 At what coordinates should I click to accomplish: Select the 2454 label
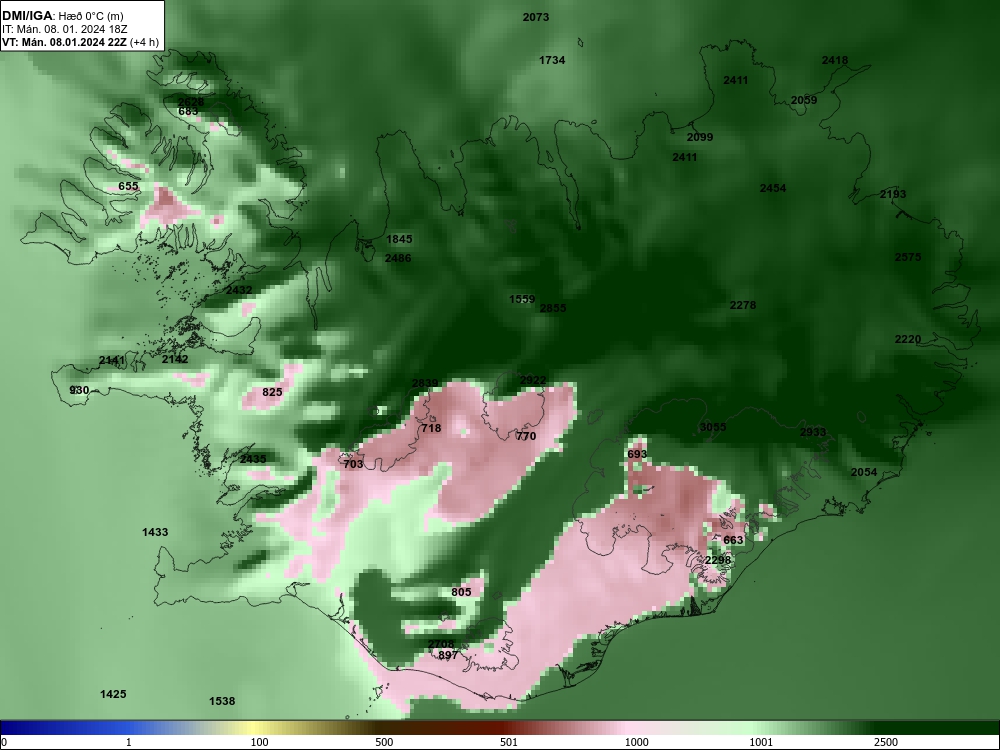pyautogui.click(x=773, y=188)
